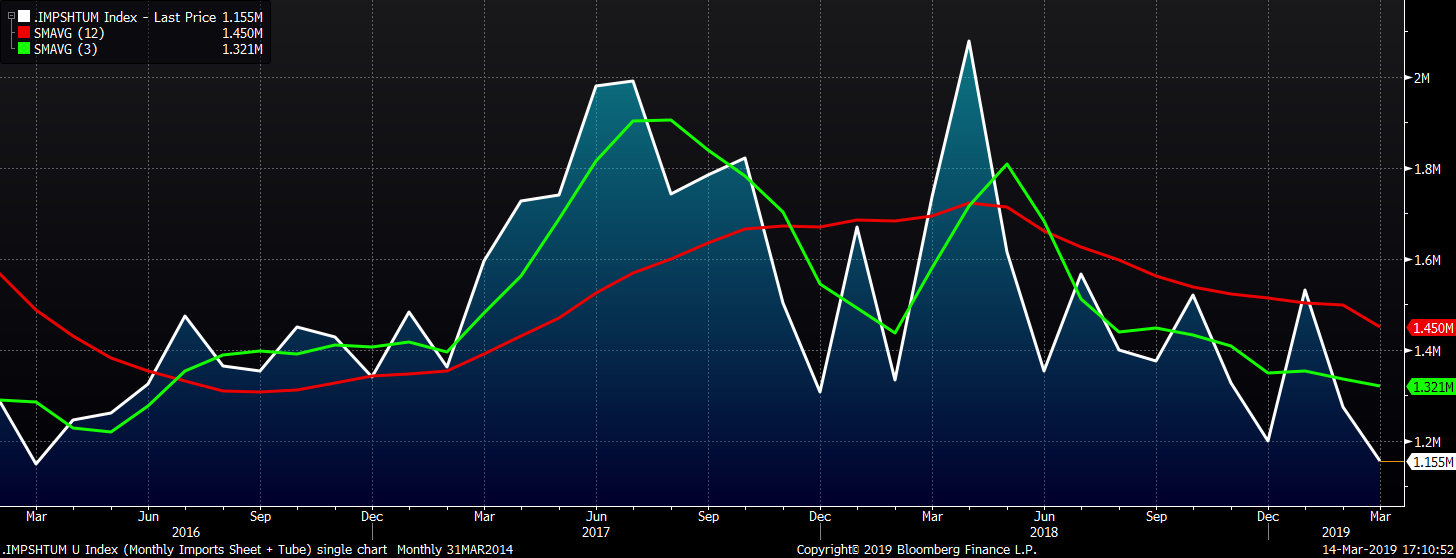Click the green SMAVG (3) color swatch

(24, 50)
